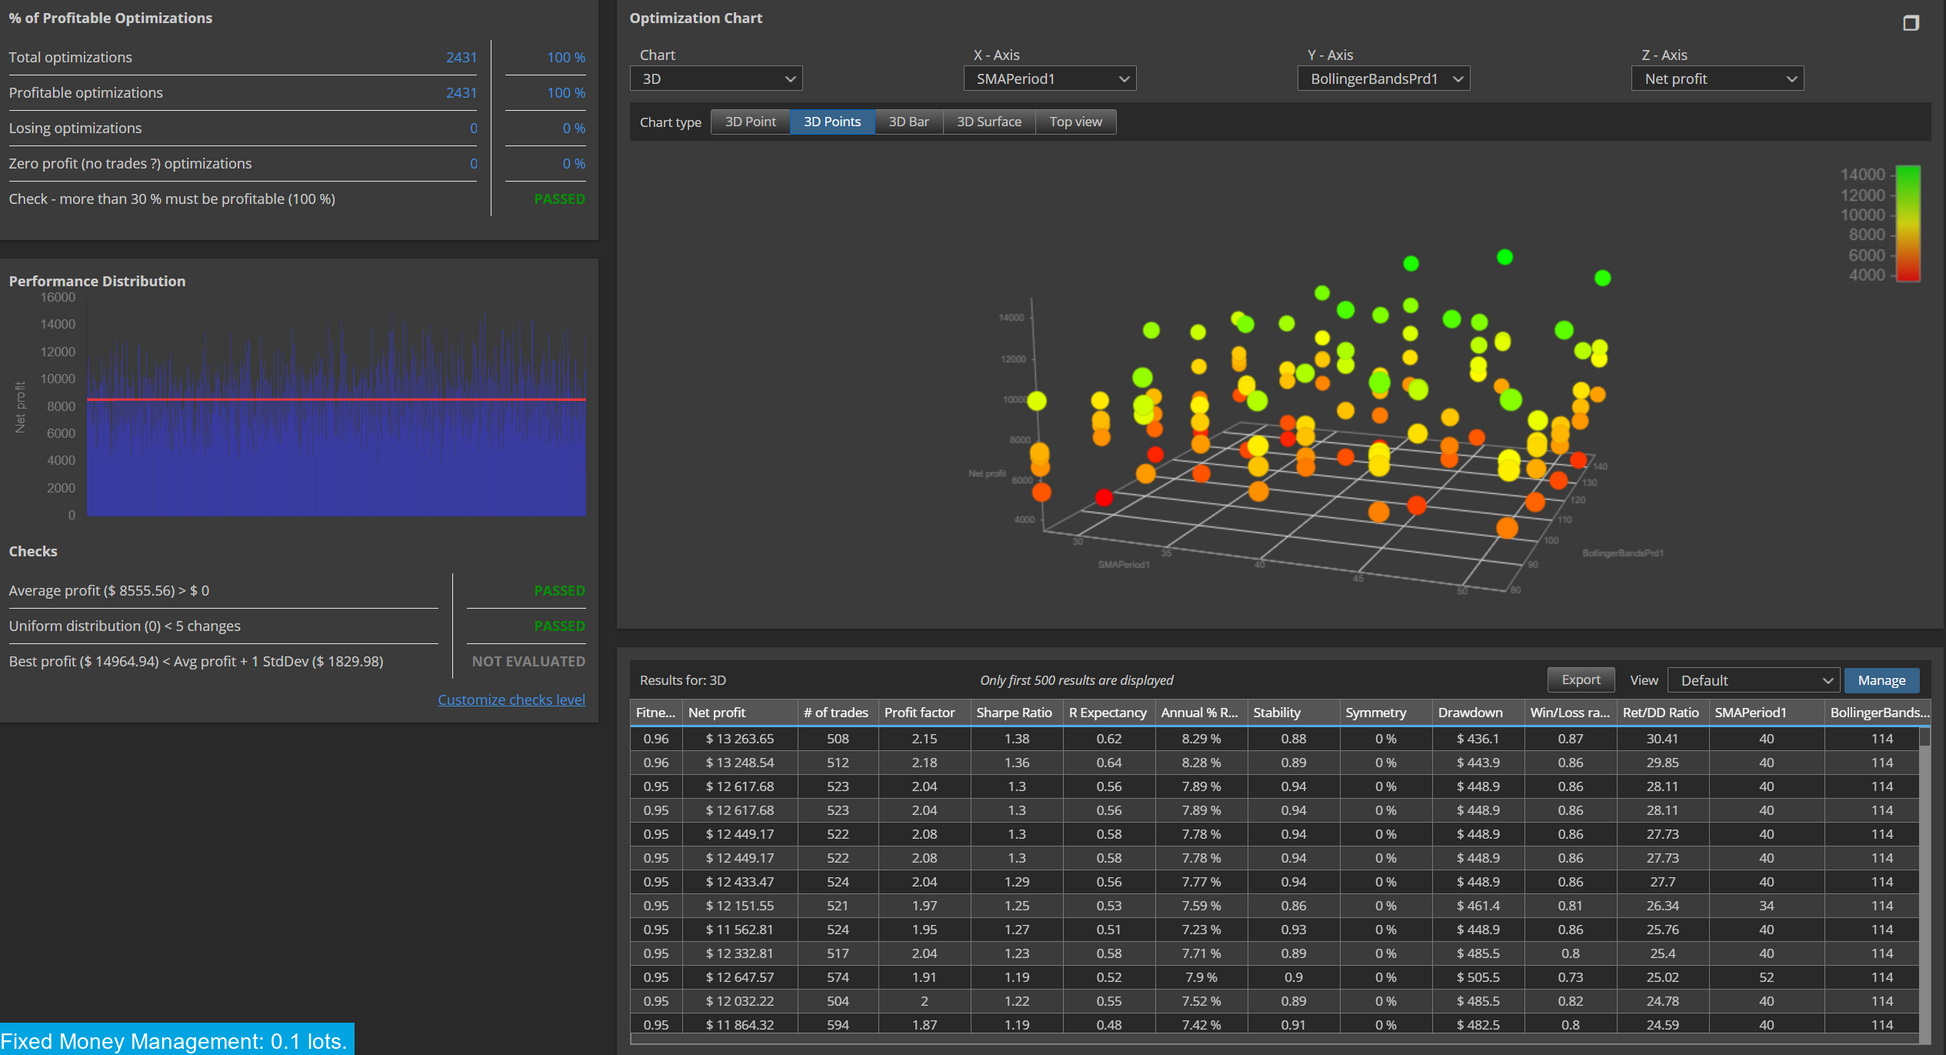This screenshot has width=1946, height=1055.
Task: Maximize the Optimization Chart panel icon
Action: [1910, 22]
